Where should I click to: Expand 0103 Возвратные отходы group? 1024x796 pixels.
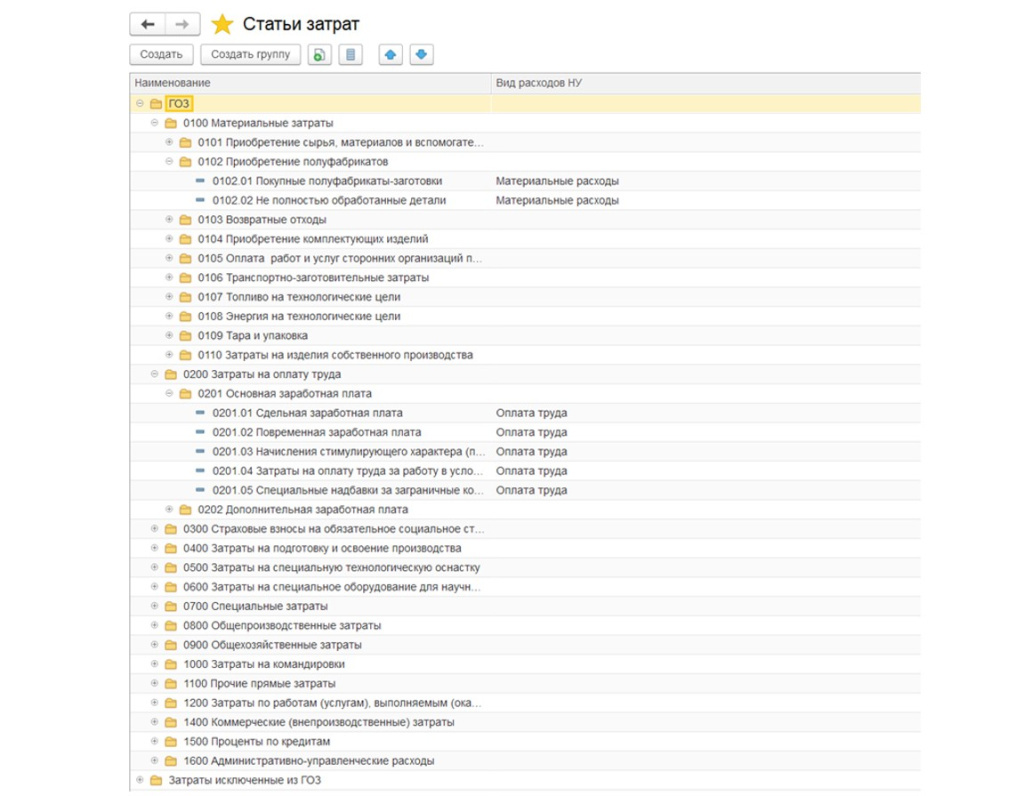point(169,219)
